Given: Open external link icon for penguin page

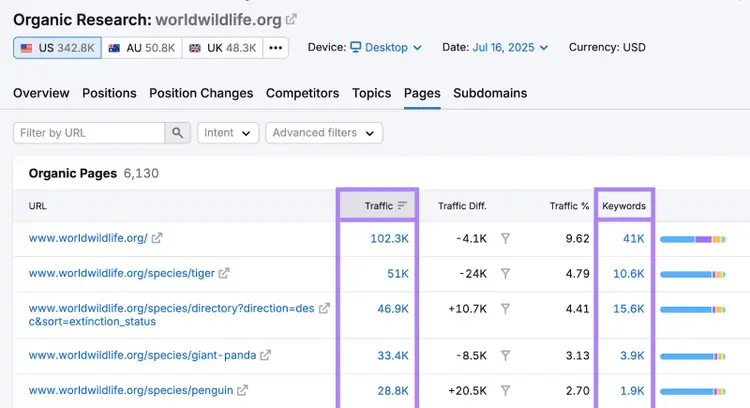Looking at the screenshot, I should (x=243, y=390).
